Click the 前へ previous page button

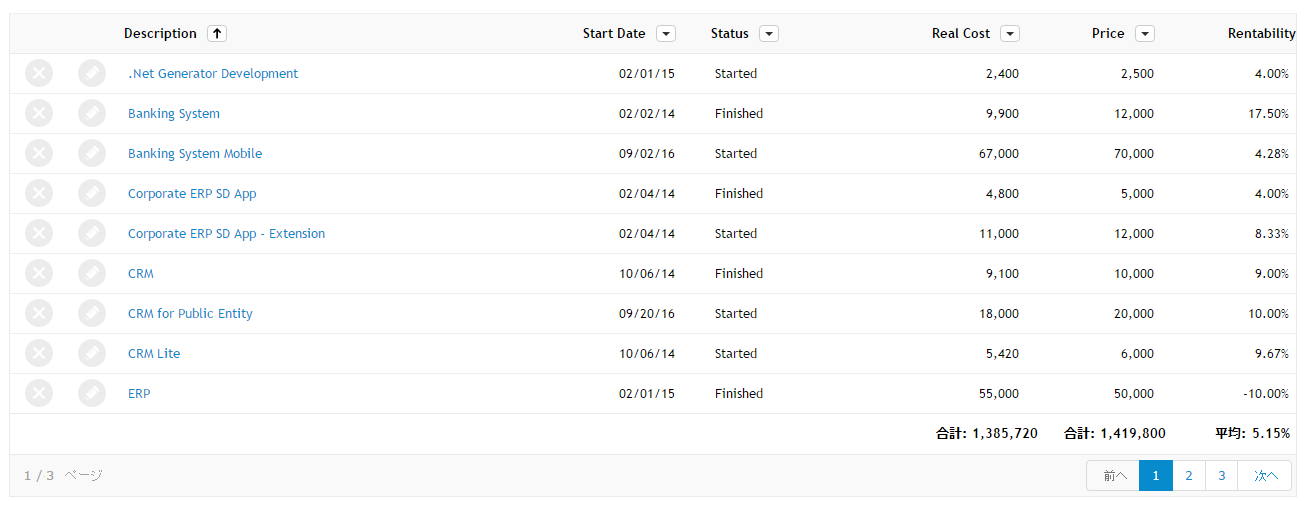pyautogui.click(x=1114, y=476)
